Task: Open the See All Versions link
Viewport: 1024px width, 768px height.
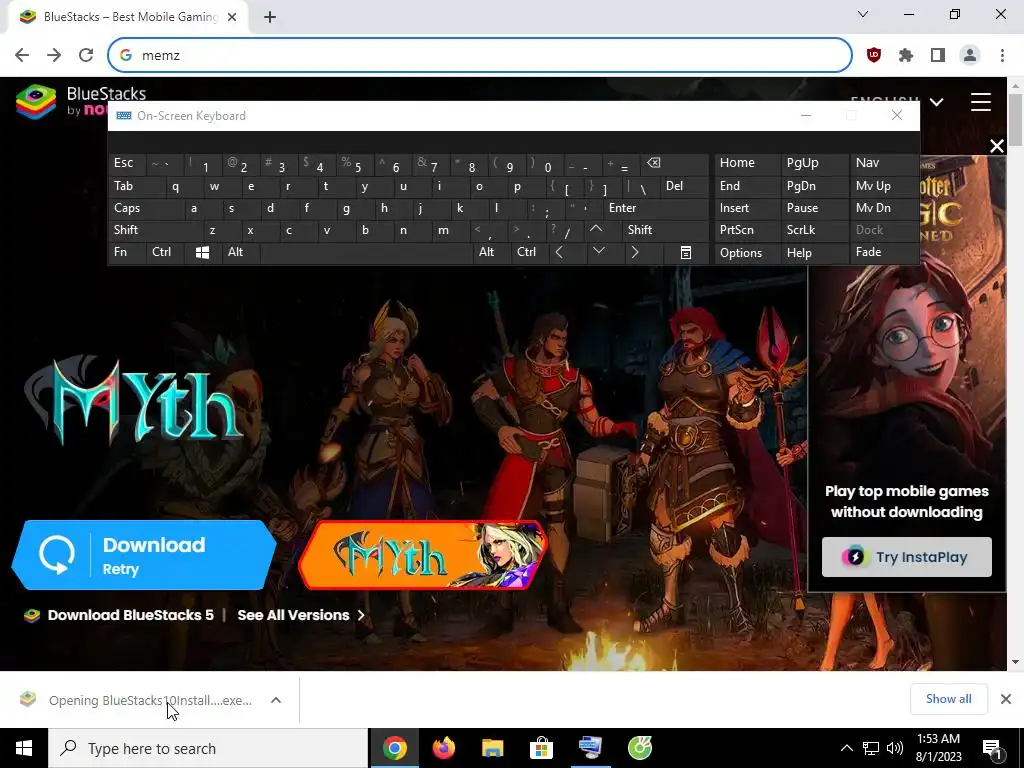Action: [301, 615]
